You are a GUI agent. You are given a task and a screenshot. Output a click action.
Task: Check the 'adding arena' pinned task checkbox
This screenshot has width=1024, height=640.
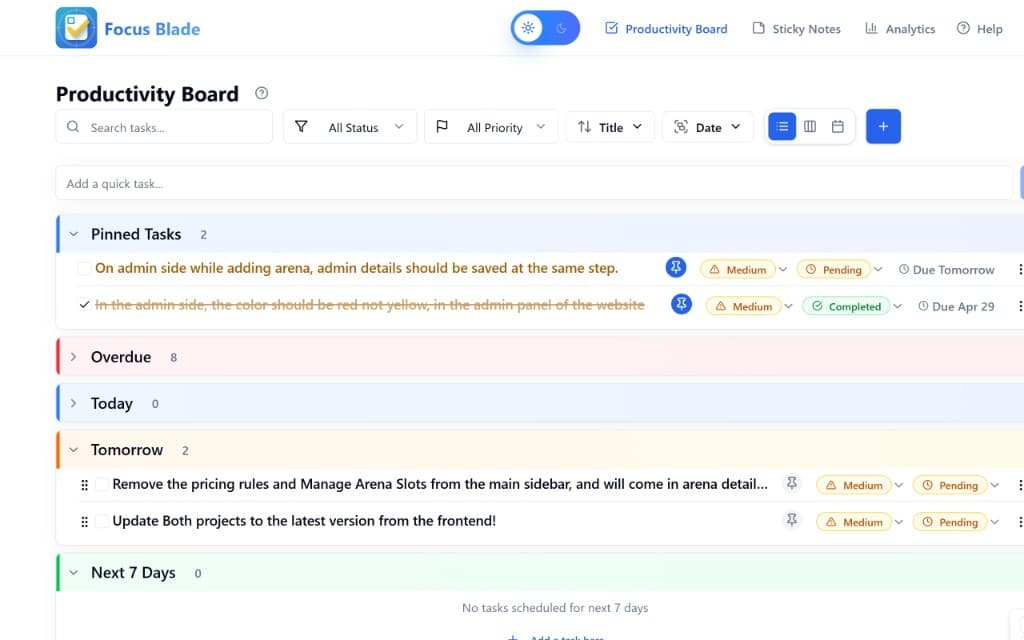[84, 268]
